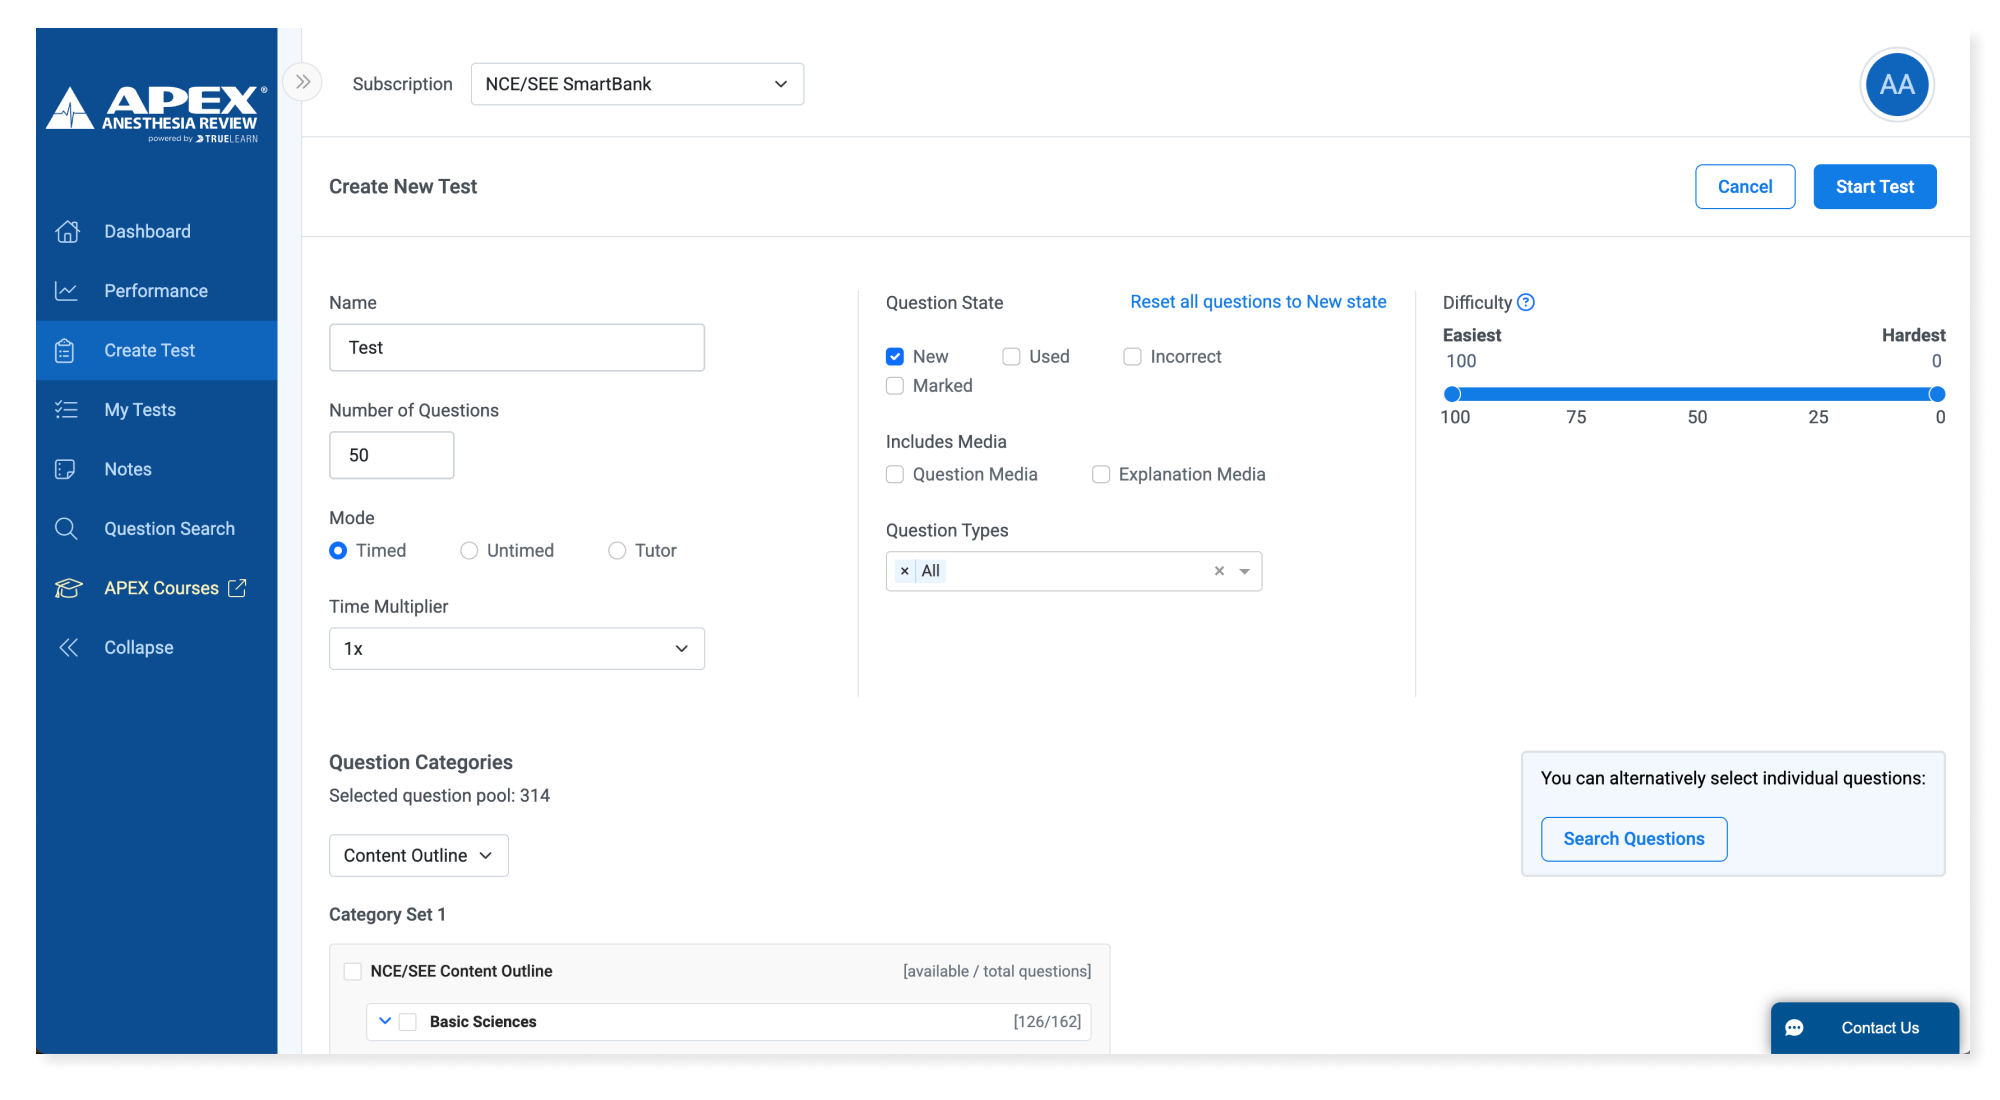
Task: Select the Tutor mode radio button
Action: [617, 551]
